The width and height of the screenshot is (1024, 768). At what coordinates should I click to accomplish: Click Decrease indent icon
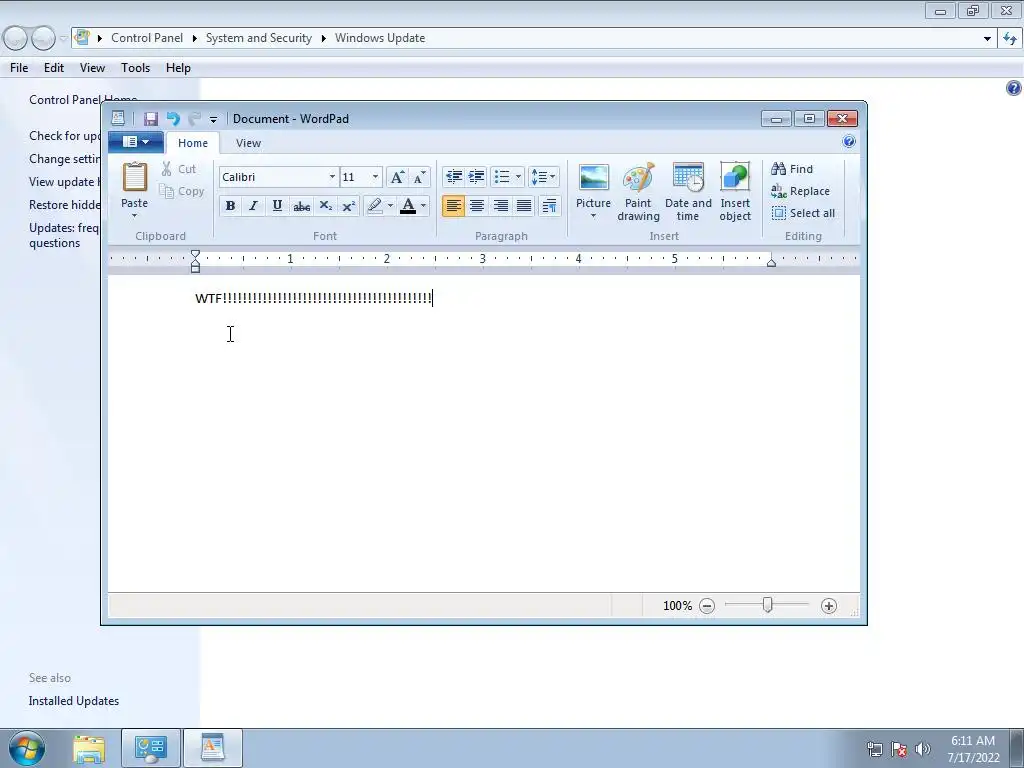[454, 177]
